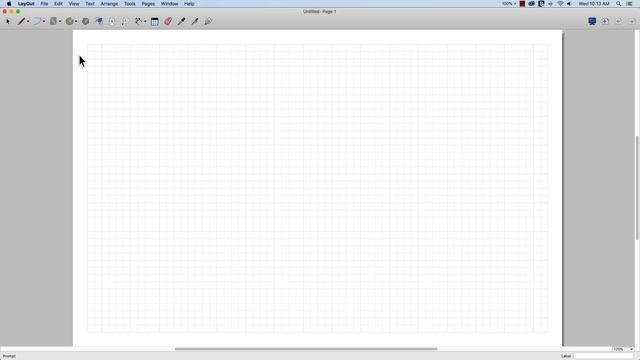The image size is (640, 360).
Task: Open the View menu
Action: (x=74, y=4)
